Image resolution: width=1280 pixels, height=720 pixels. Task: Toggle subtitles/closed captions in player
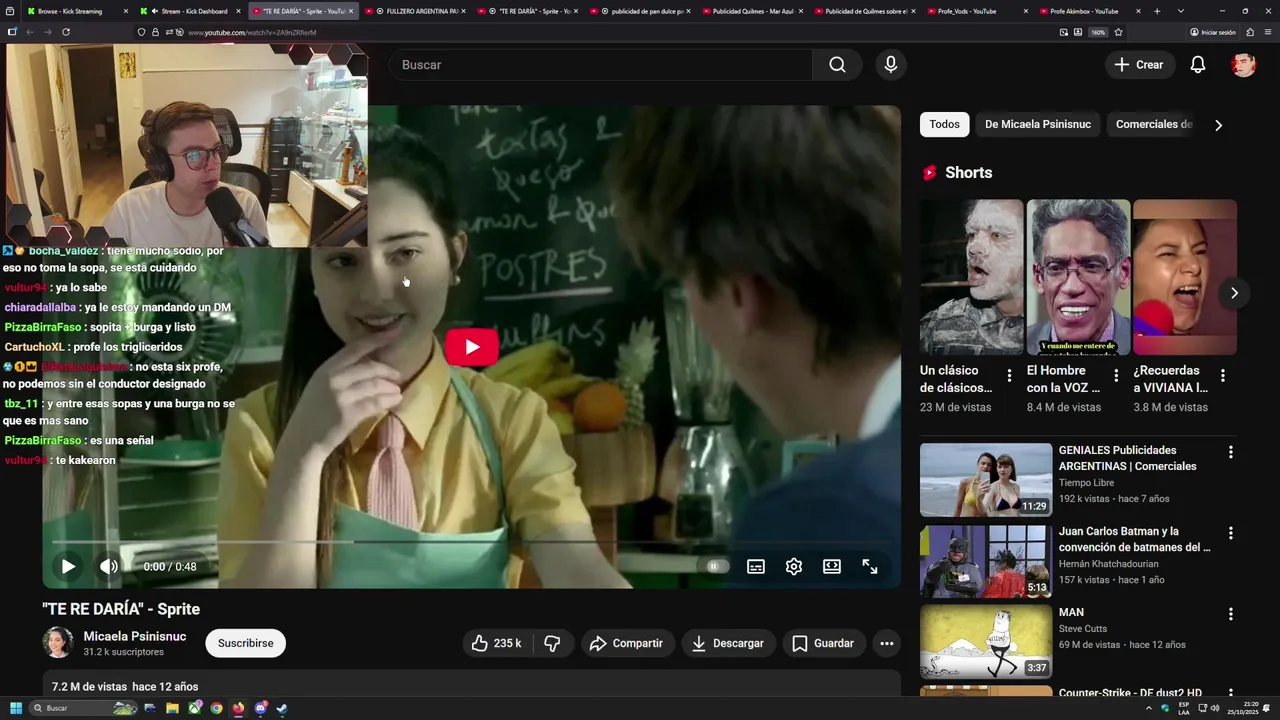coord(756,566)
